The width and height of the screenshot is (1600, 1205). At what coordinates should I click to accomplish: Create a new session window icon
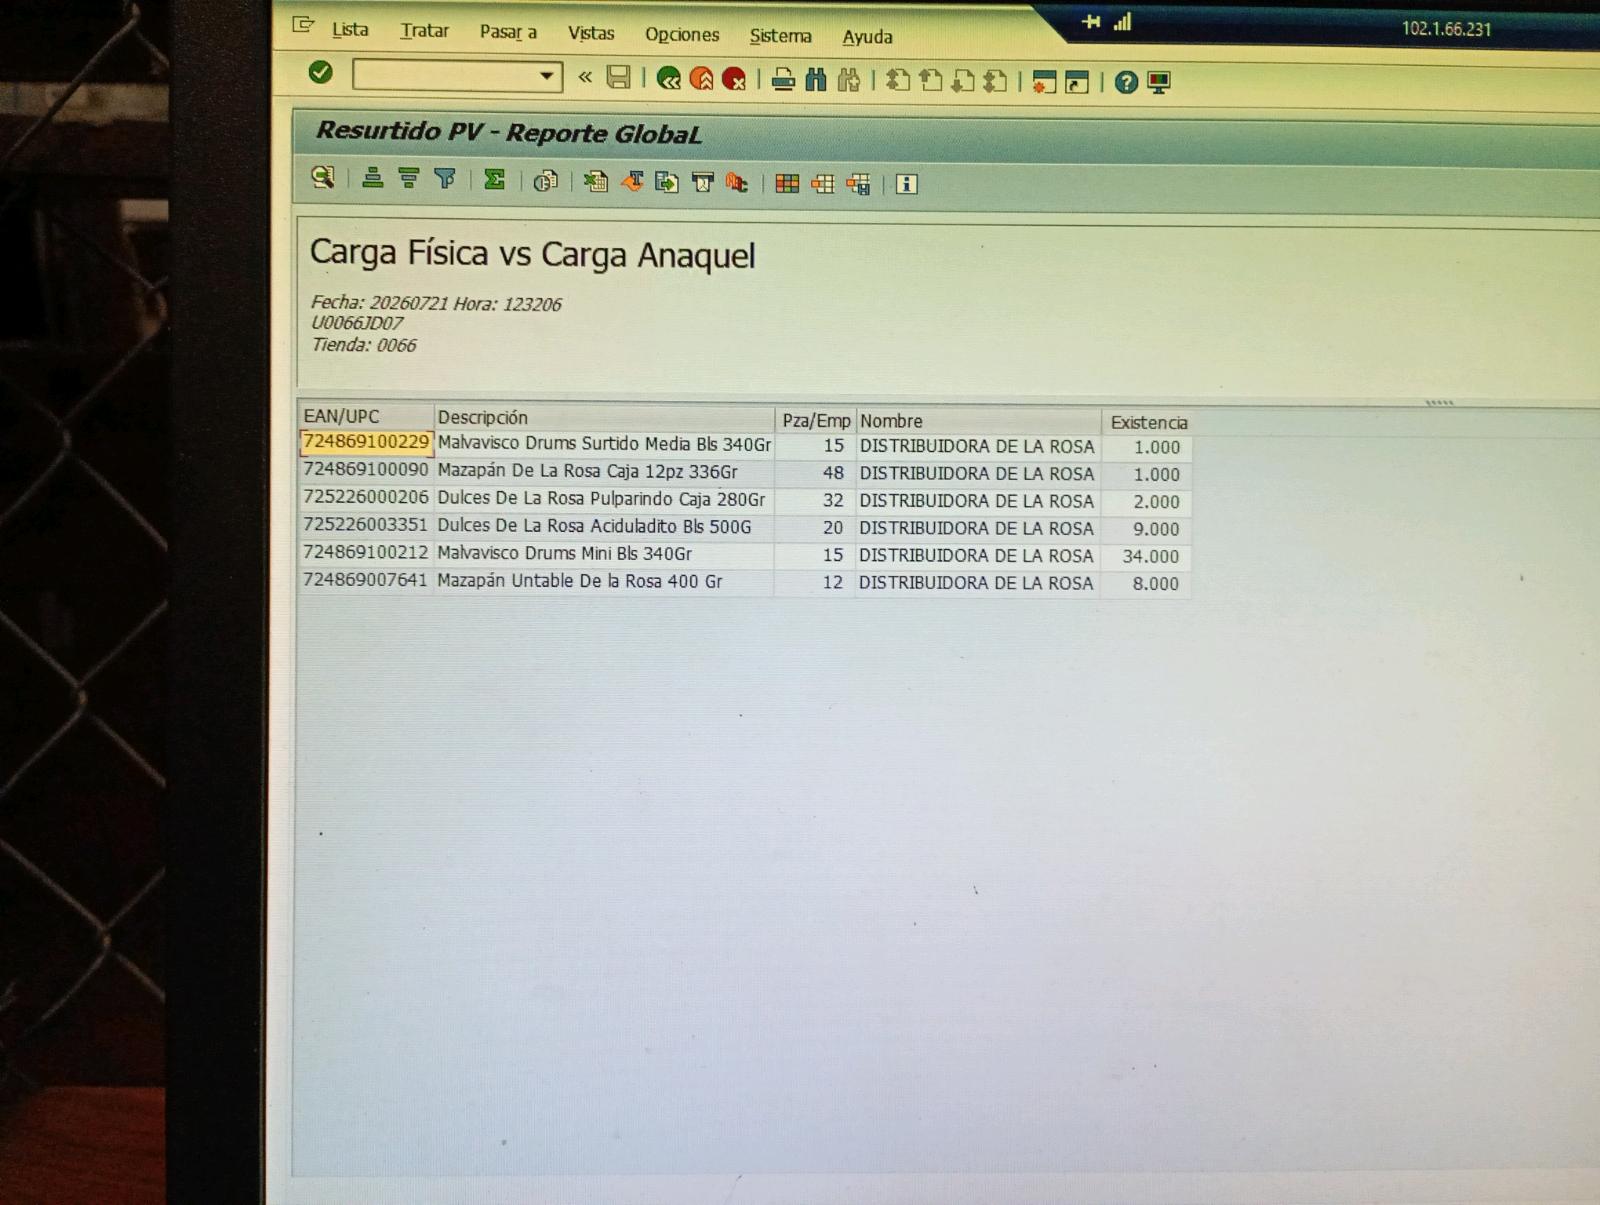point(1044,81)
